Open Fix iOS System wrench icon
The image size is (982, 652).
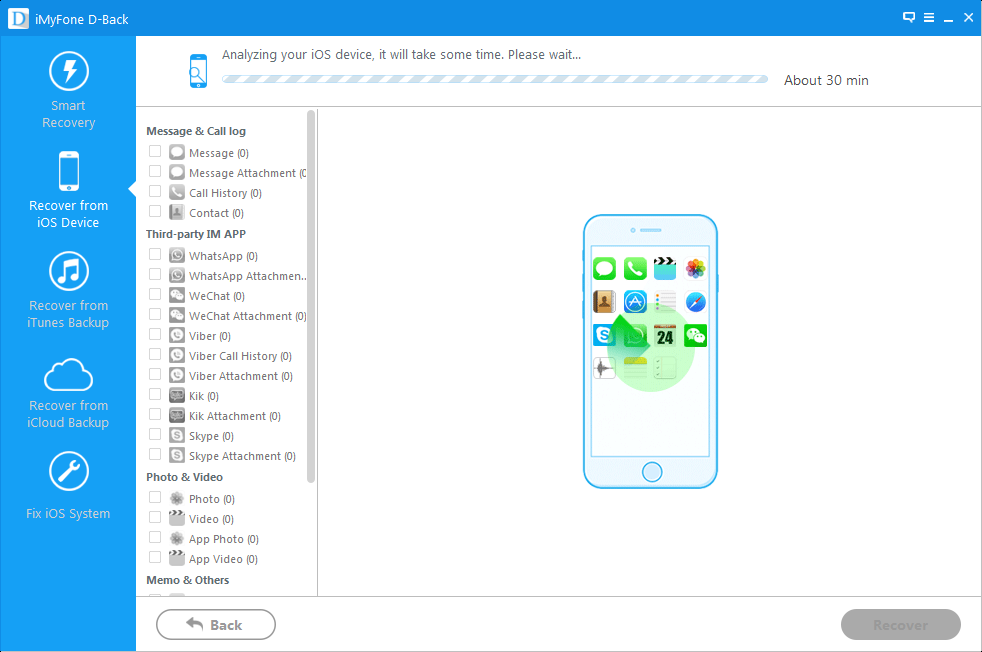(x=69, y=471)
